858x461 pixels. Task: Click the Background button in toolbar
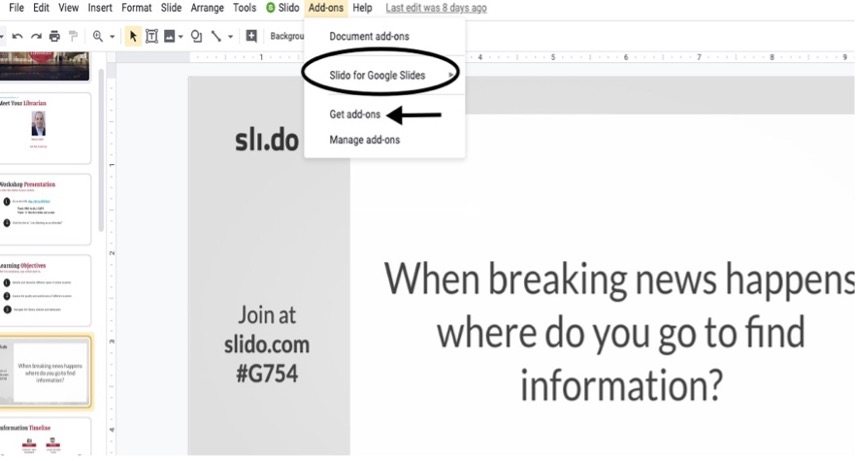pos(286,36)
